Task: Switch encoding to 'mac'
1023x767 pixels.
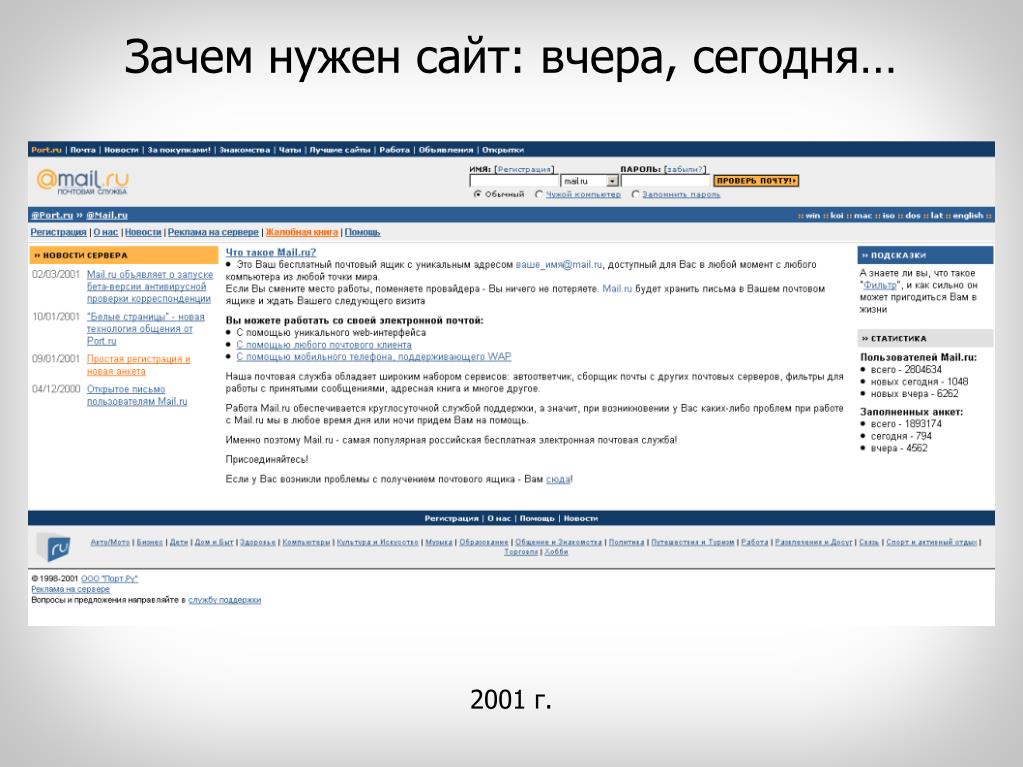Action: click(863, 216)
